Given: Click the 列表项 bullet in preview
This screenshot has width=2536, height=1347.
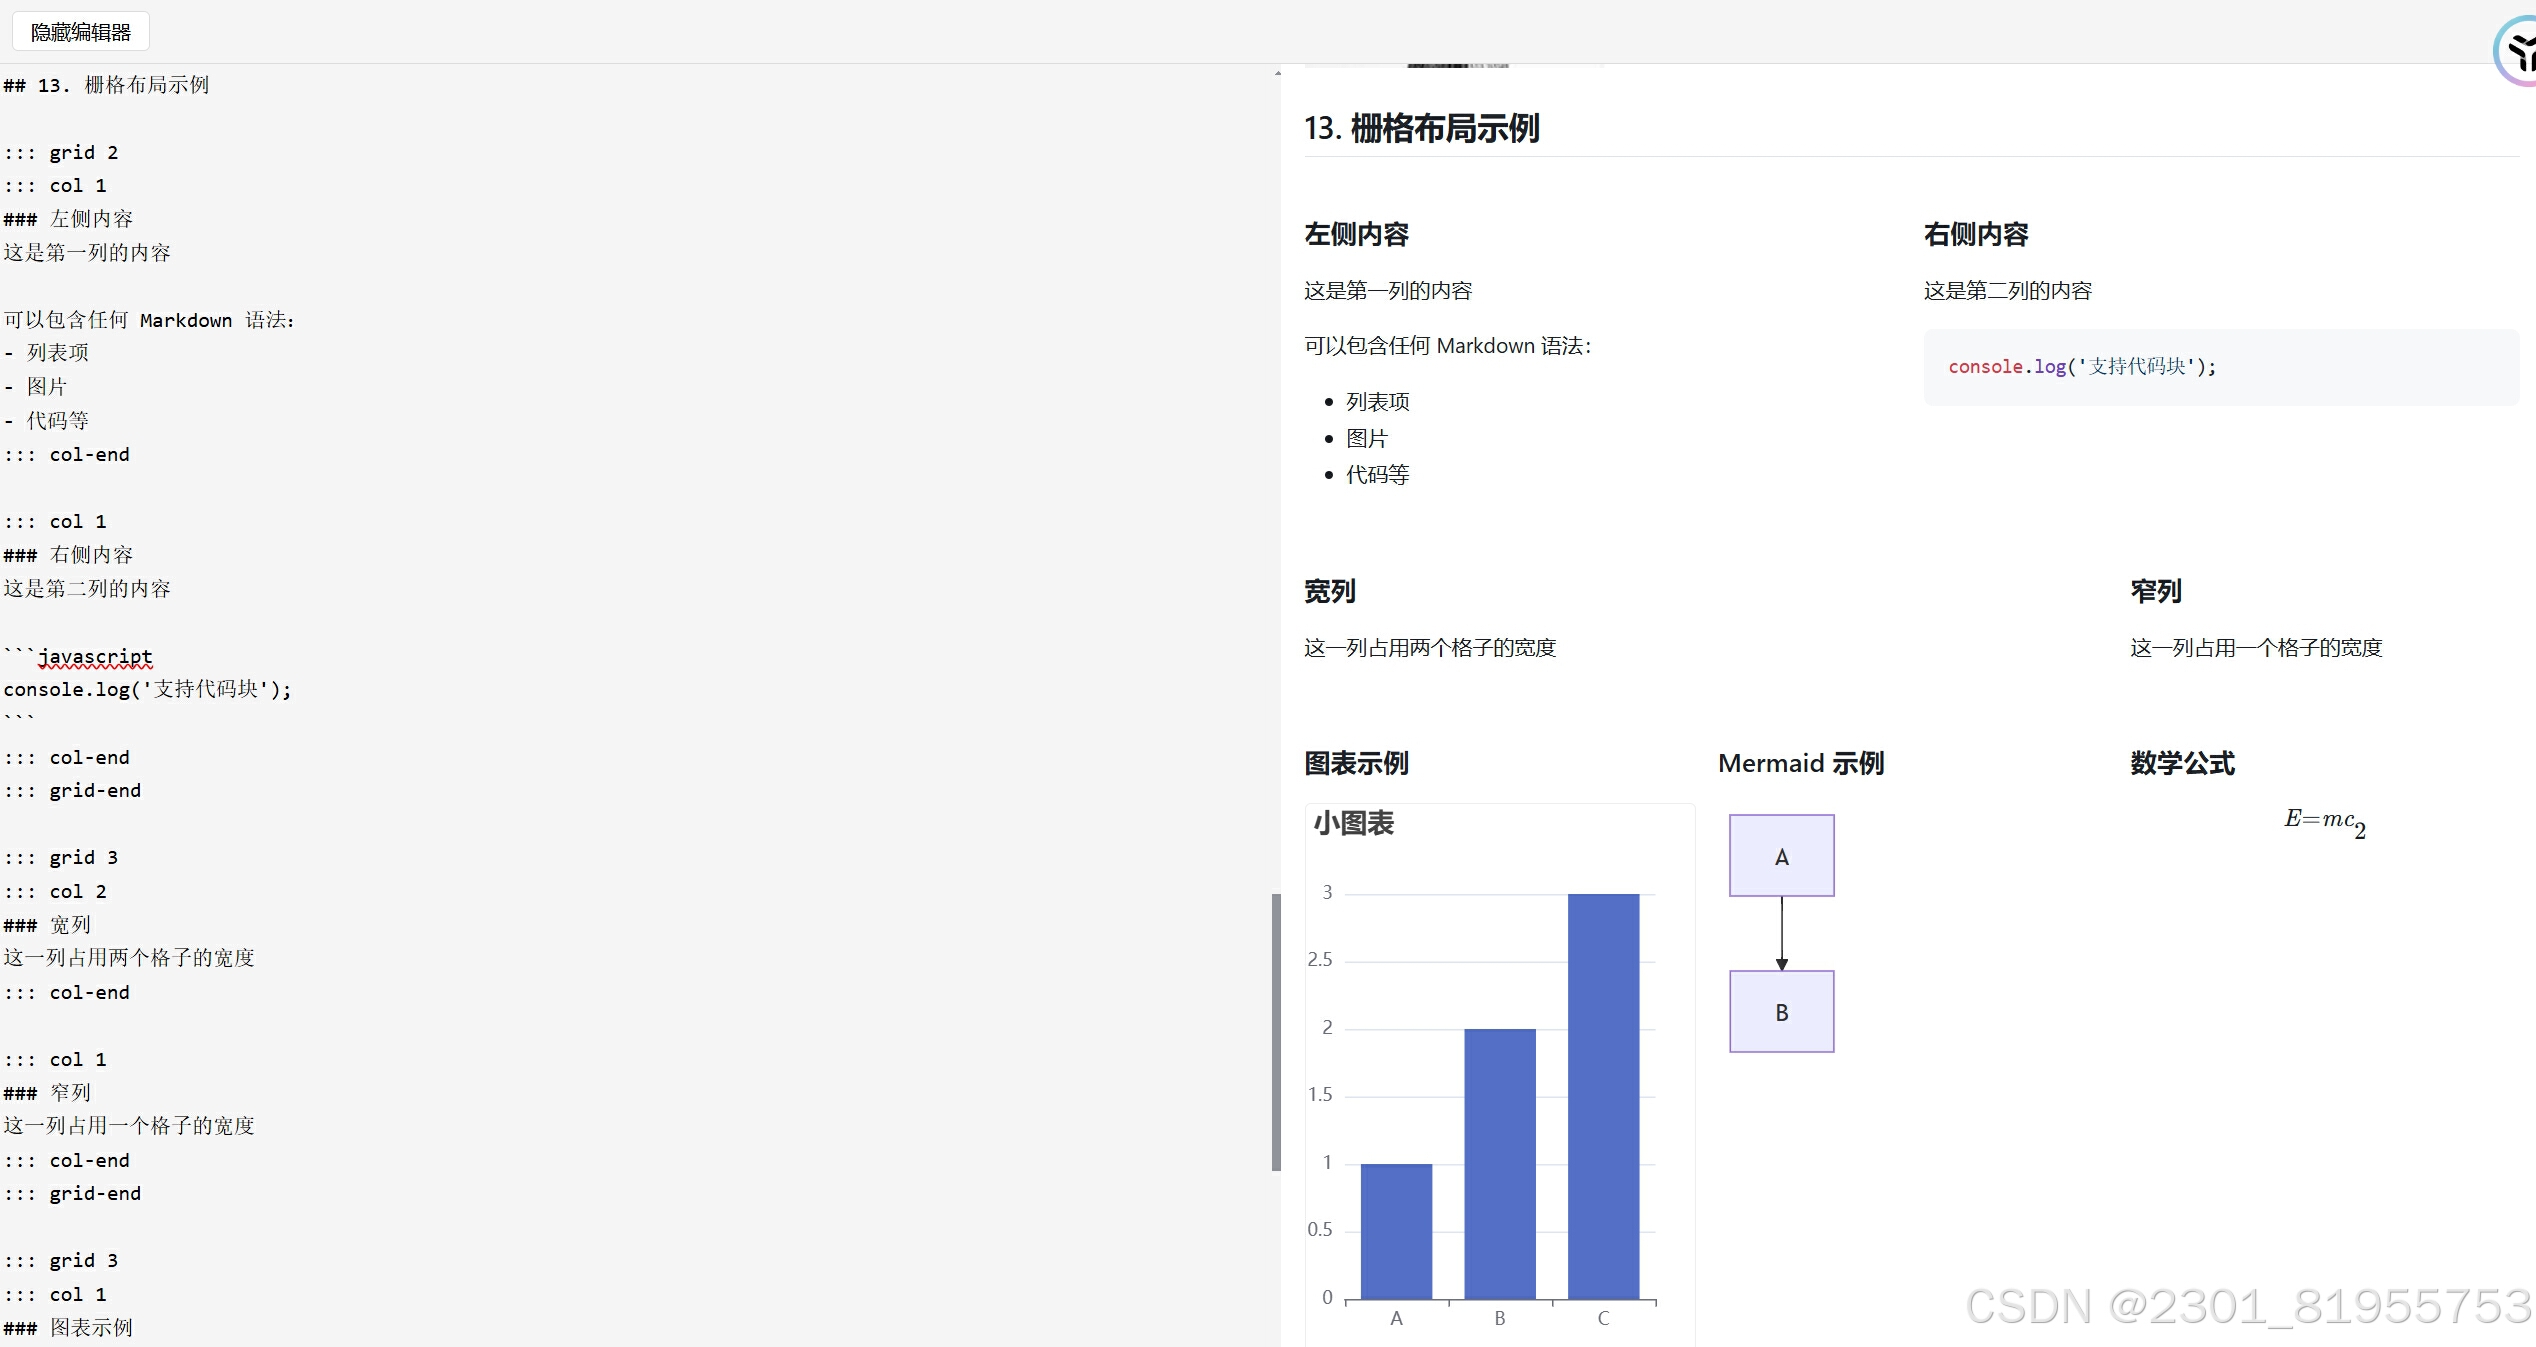Looking at the screenshot, I should click(x=1377, y=402).
